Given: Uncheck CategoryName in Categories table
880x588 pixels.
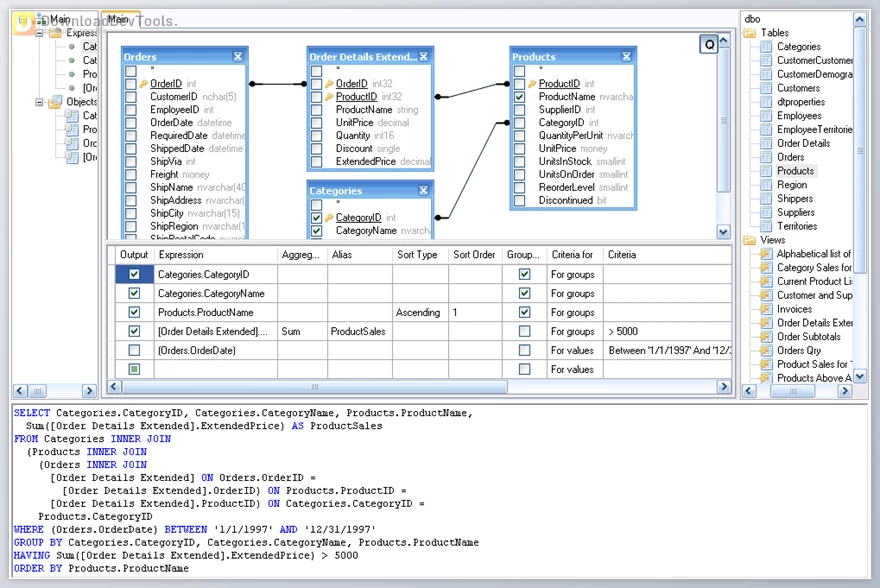Looking at the screenshot, I should click(317, 231).
